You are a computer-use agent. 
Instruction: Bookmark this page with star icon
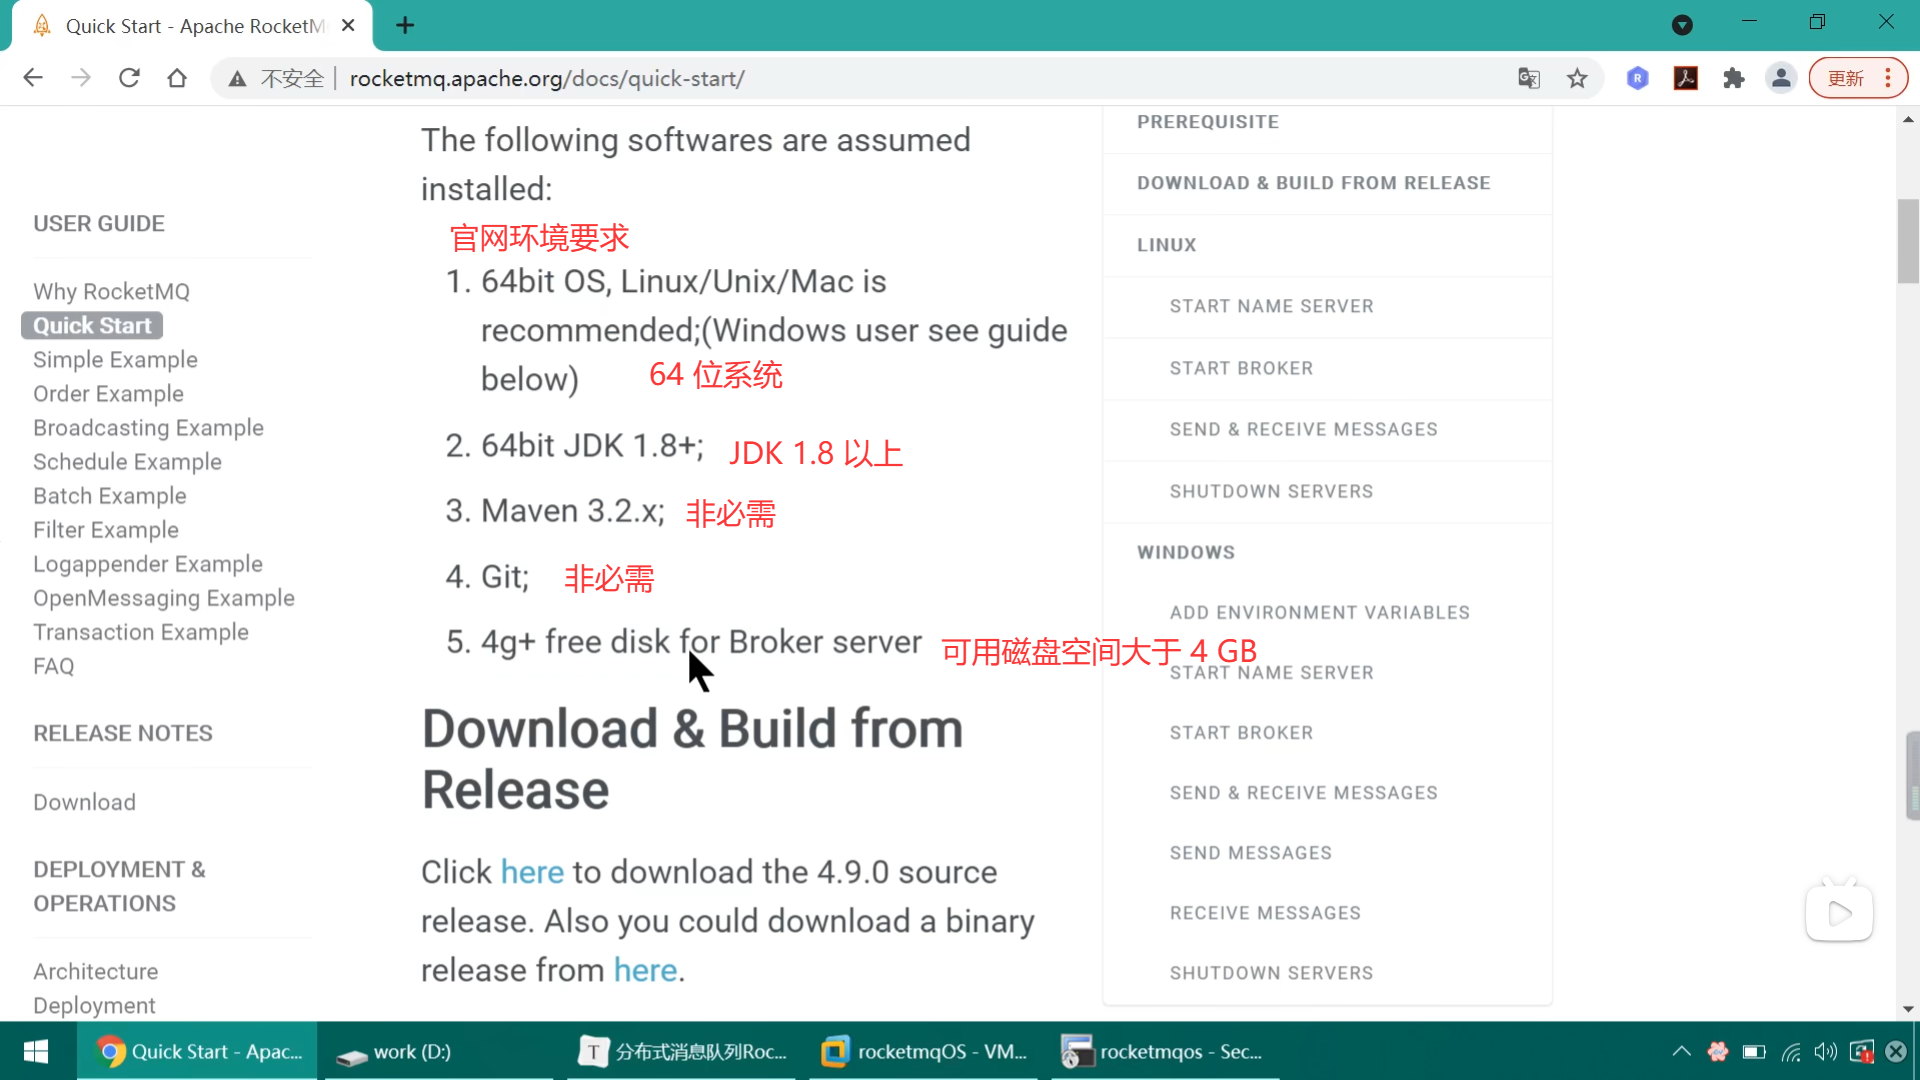click(x=1577, y=78)
